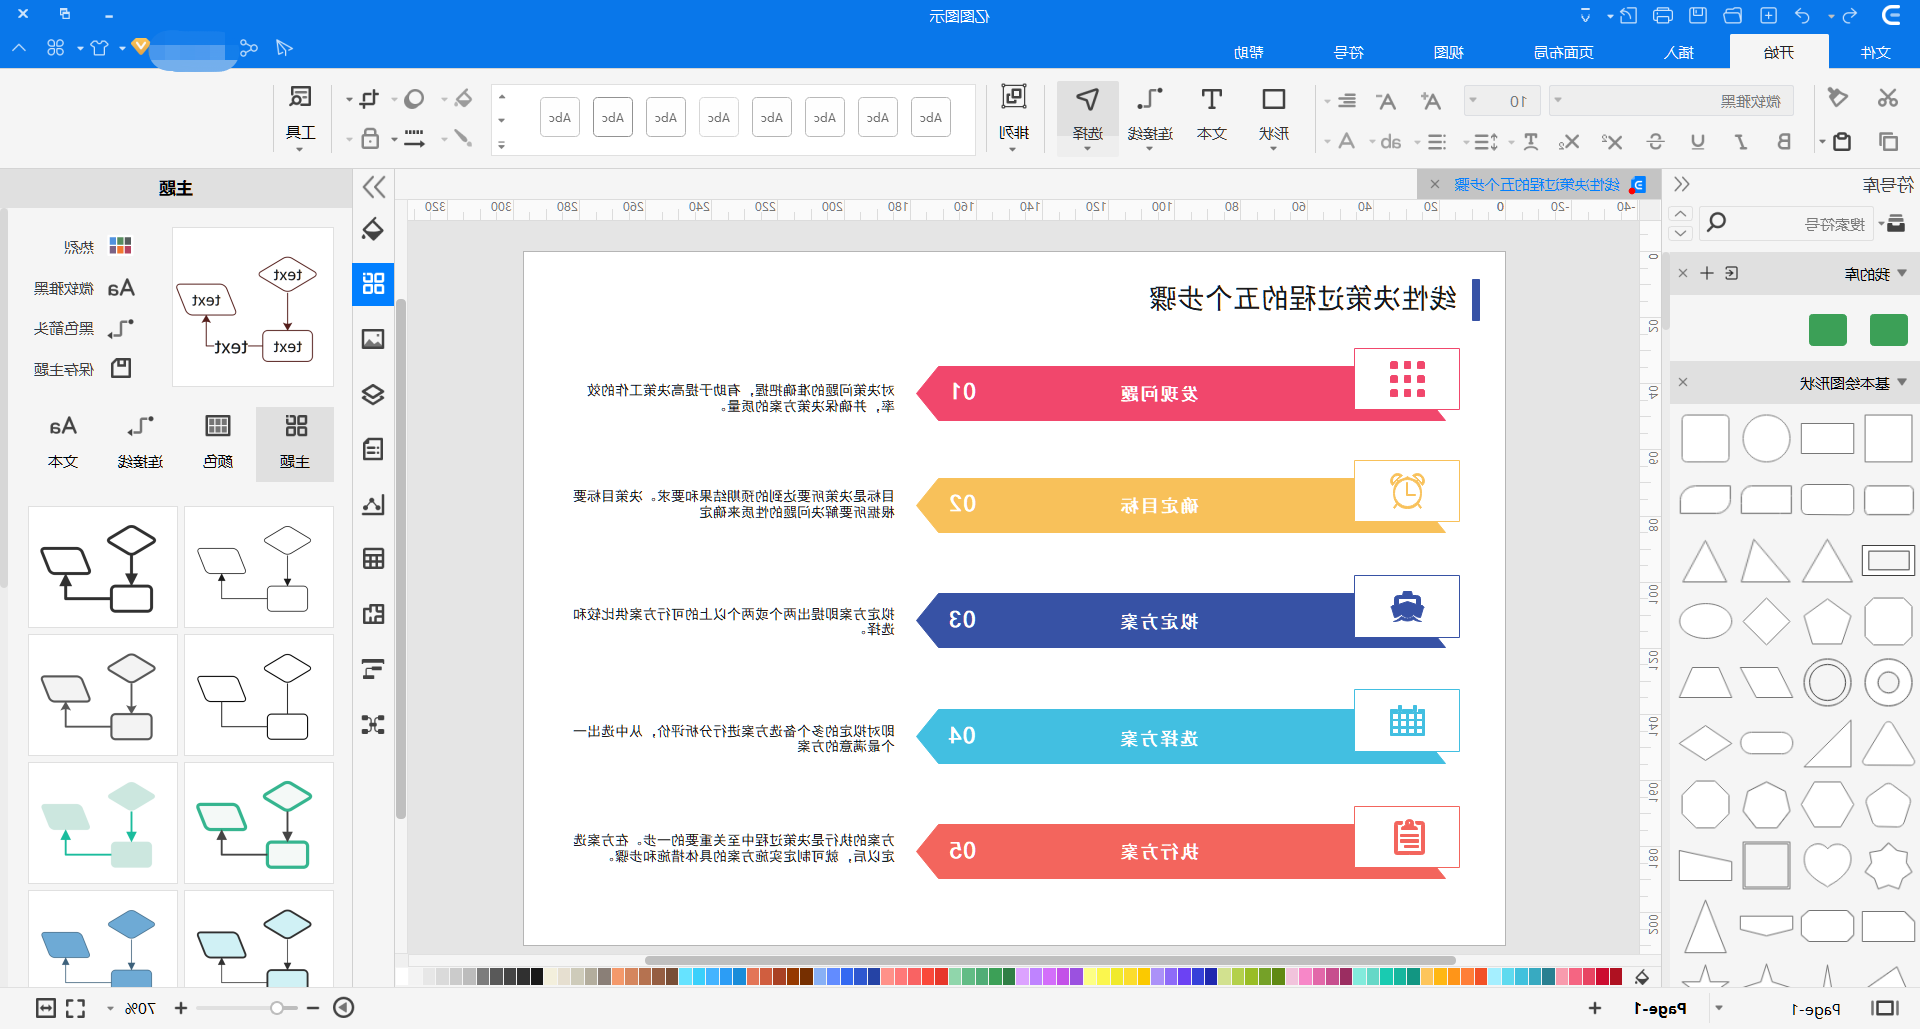The height and width of the screenshot is (1029, 1920).
Task: Click the fit-to-page icon in status bar
Action: pyautogui.click(x=46, y=1008)
